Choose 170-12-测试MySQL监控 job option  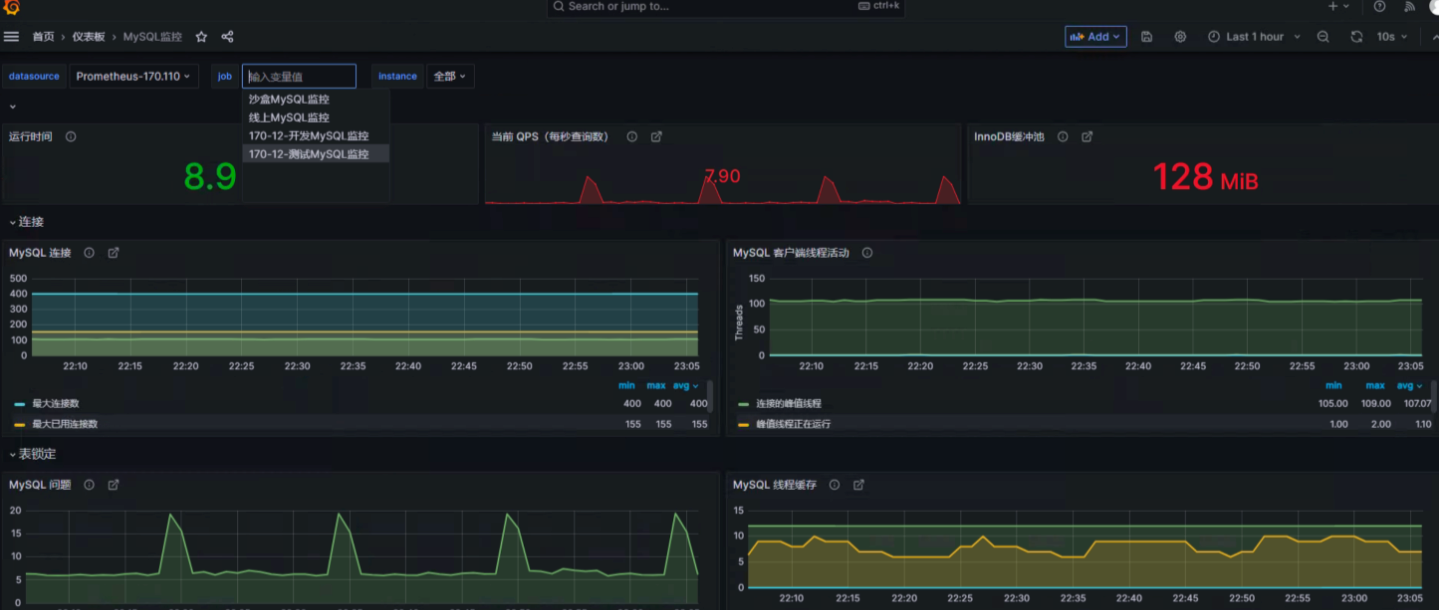click(x=316, y=154)
